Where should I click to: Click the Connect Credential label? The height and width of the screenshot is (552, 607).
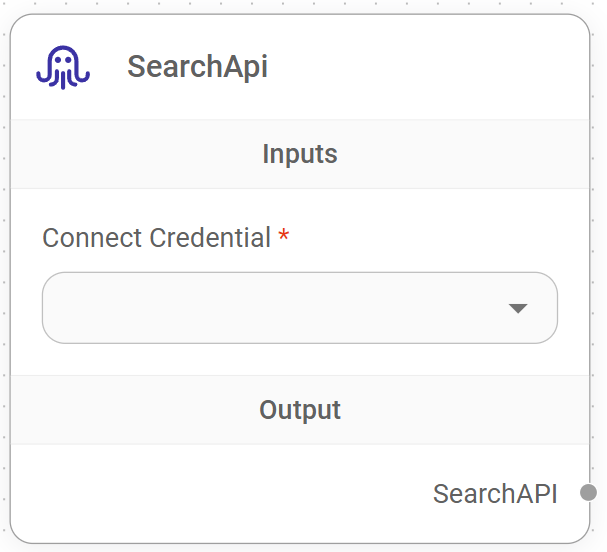tap(156, 238)
